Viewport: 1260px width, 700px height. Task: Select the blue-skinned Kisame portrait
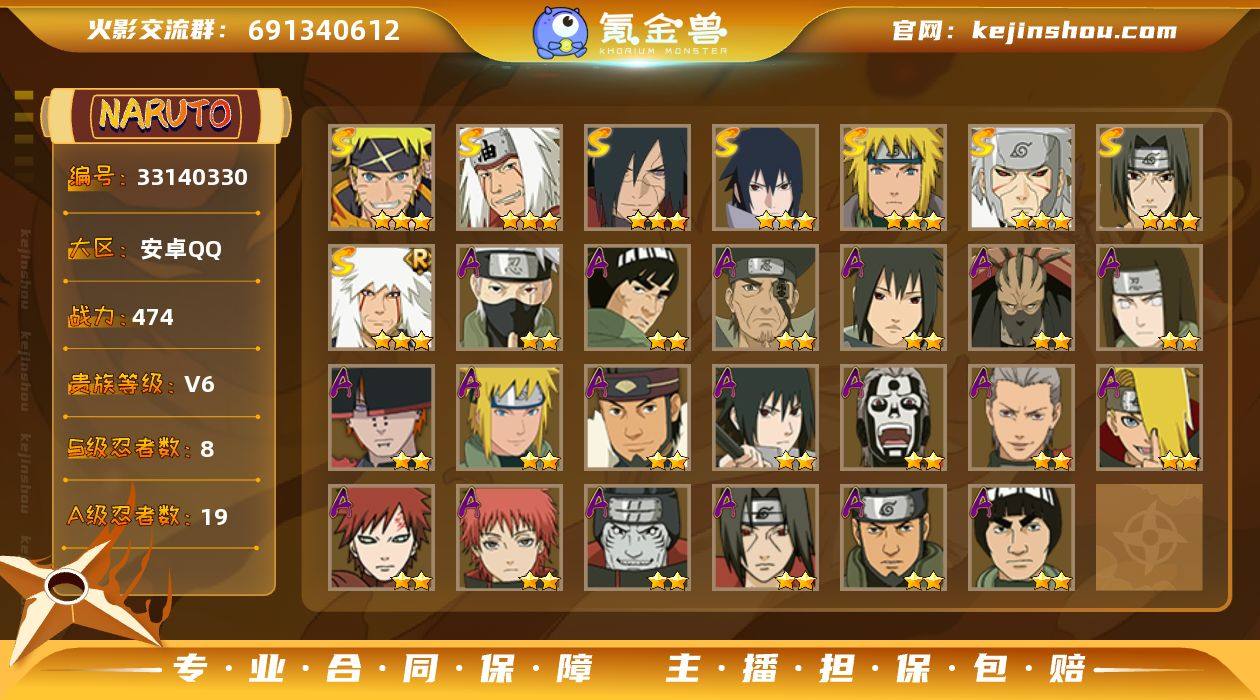tap(637, 538)
